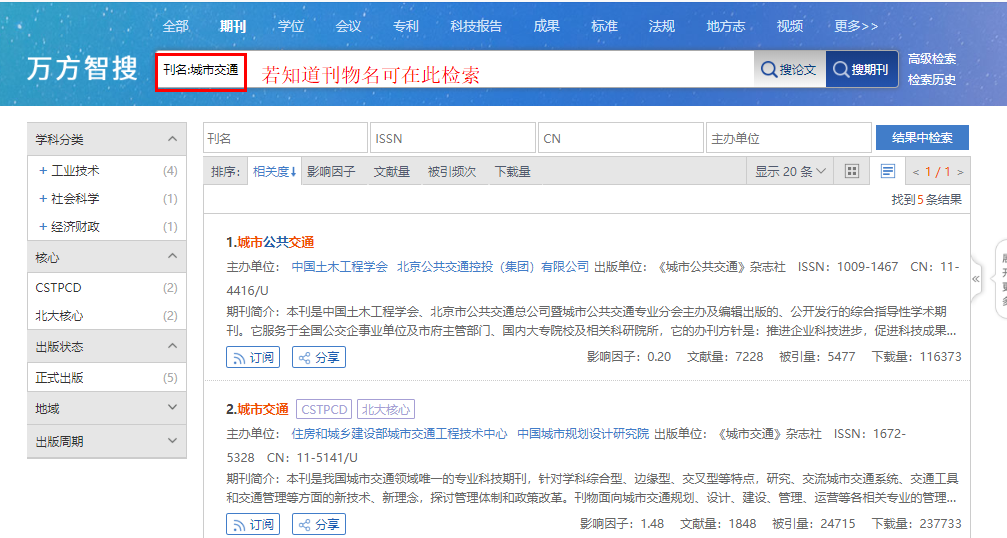
Task: Sort results by 文献量
Action: (x=392, y=171)
